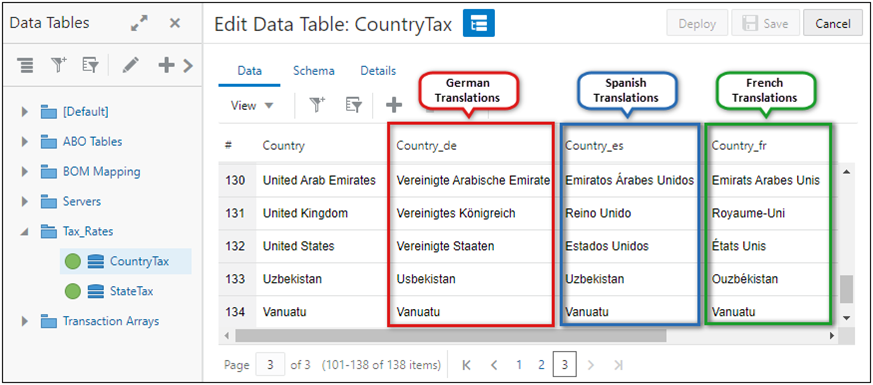Show more toolbar items with the right chevron
This screenshot has width=873, height=385.
click(188, 66)
